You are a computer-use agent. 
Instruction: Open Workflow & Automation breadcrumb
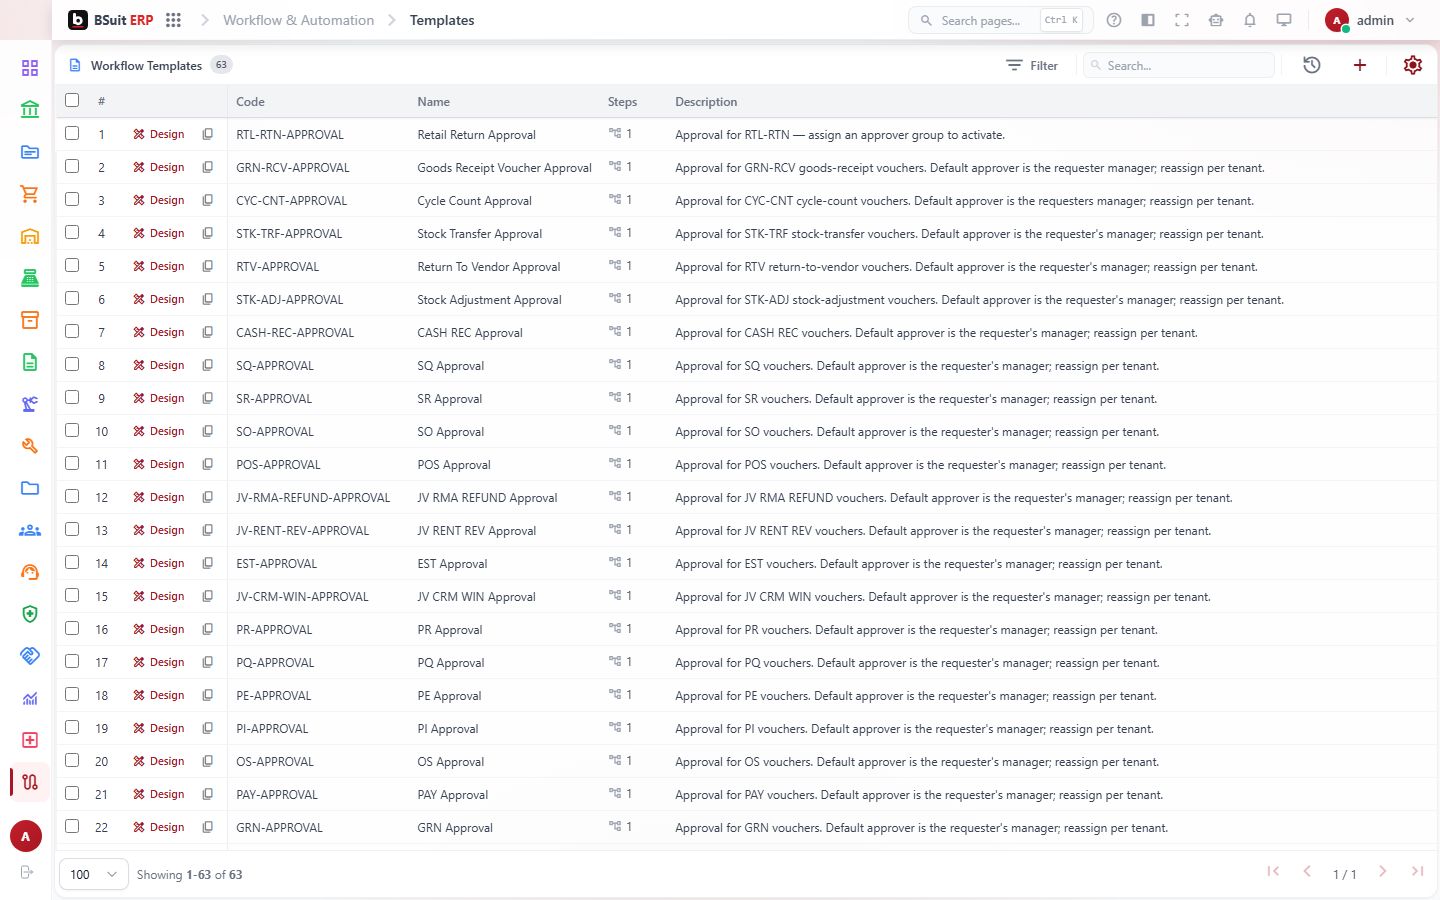298,20
